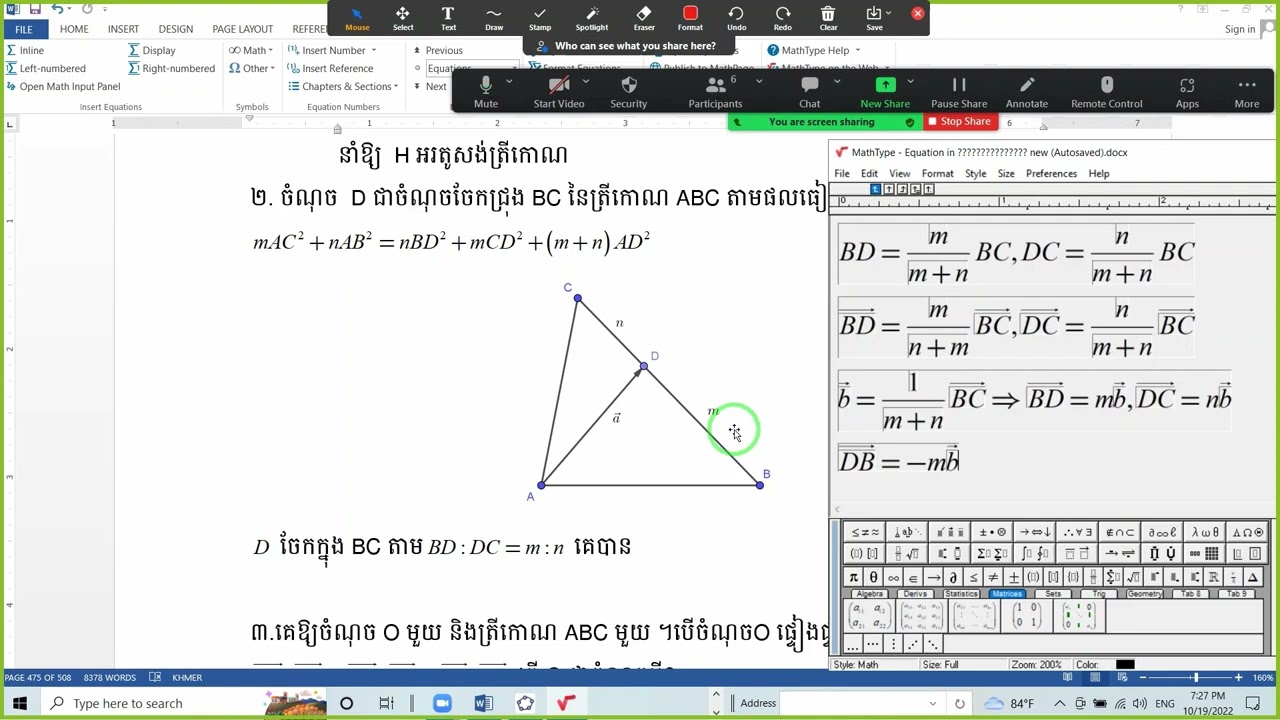
Task: Pause Share in Zoom
Action: pos(959,92)
